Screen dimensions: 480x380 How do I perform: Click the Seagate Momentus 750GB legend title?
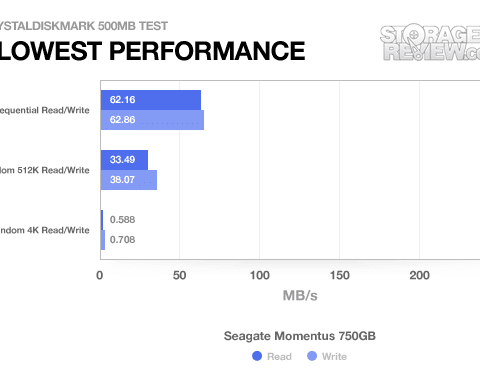pyautogui.click(x=300, y=336)
